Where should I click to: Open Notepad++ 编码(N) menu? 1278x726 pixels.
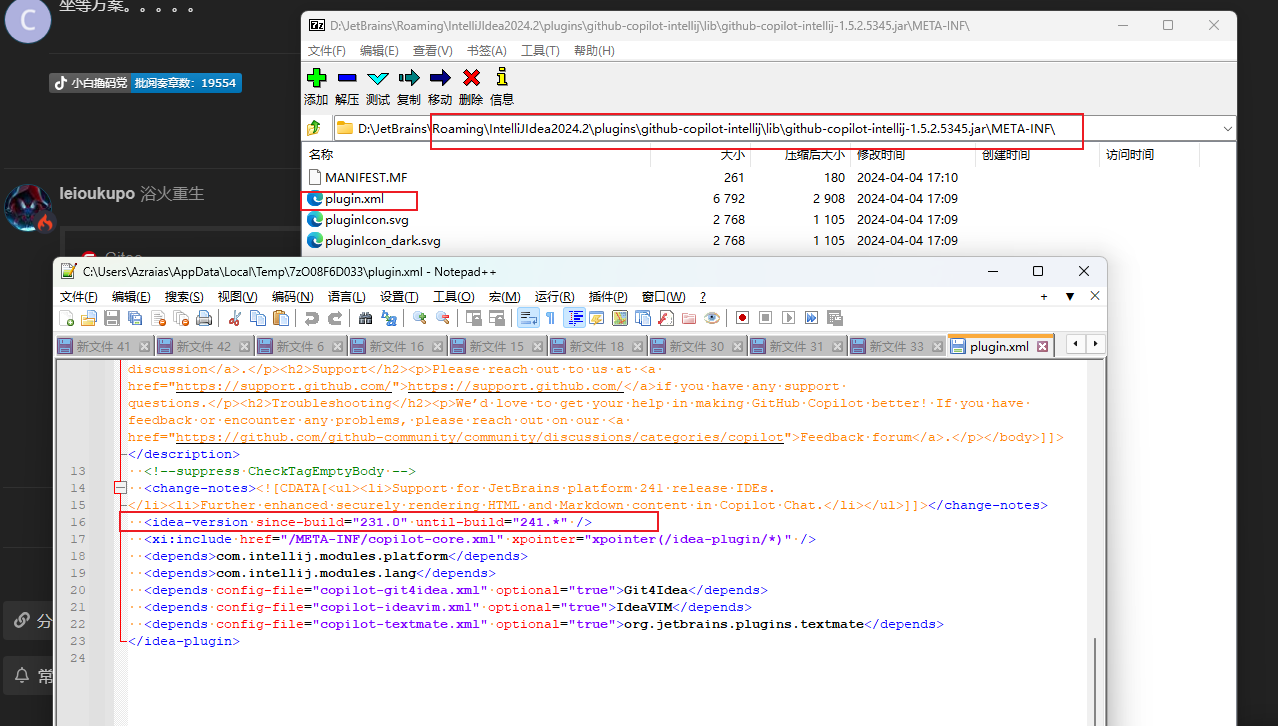(x=292, y=297)
